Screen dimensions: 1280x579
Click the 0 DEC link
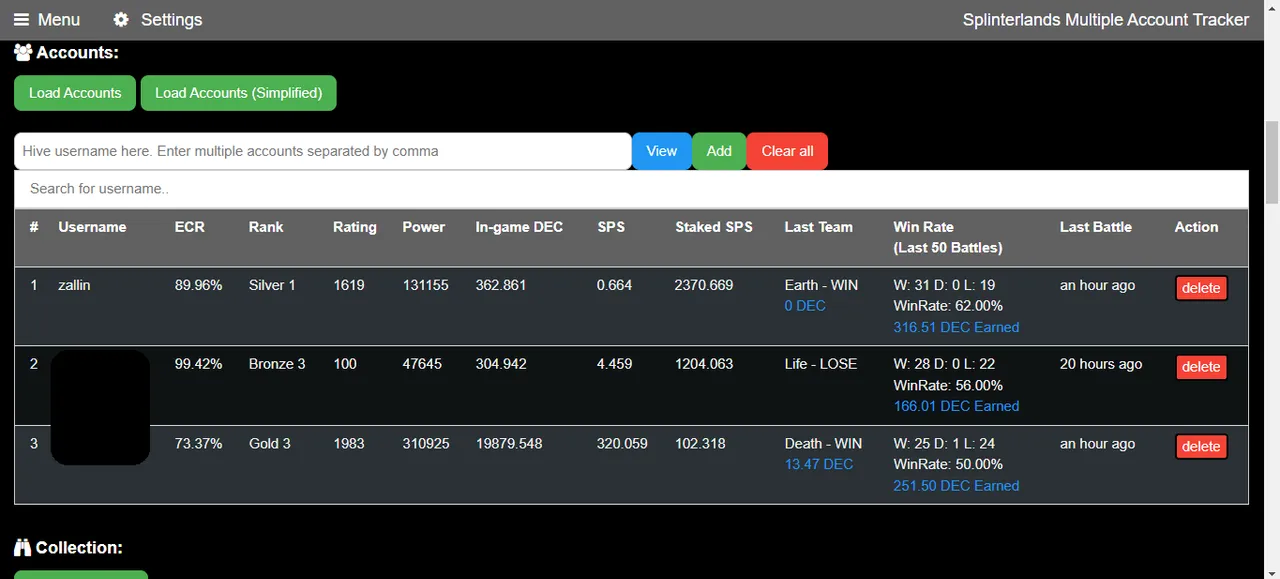(805, 306)
